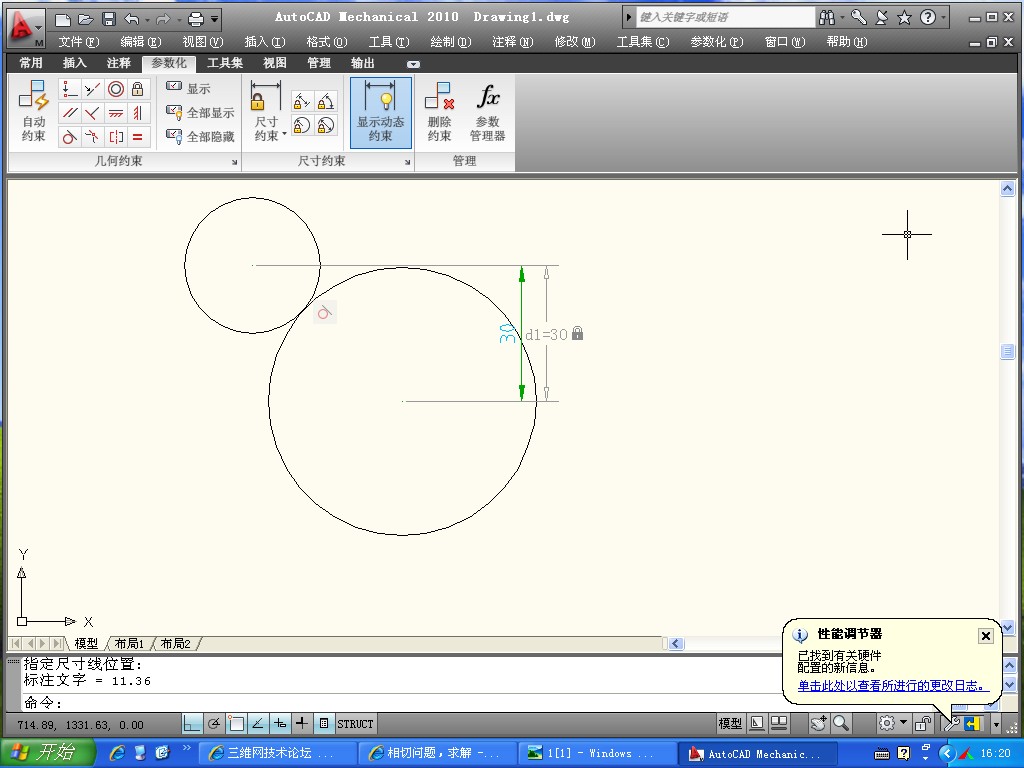Toggle Object Snap Tracking in status bar

[x=258, y=724]
